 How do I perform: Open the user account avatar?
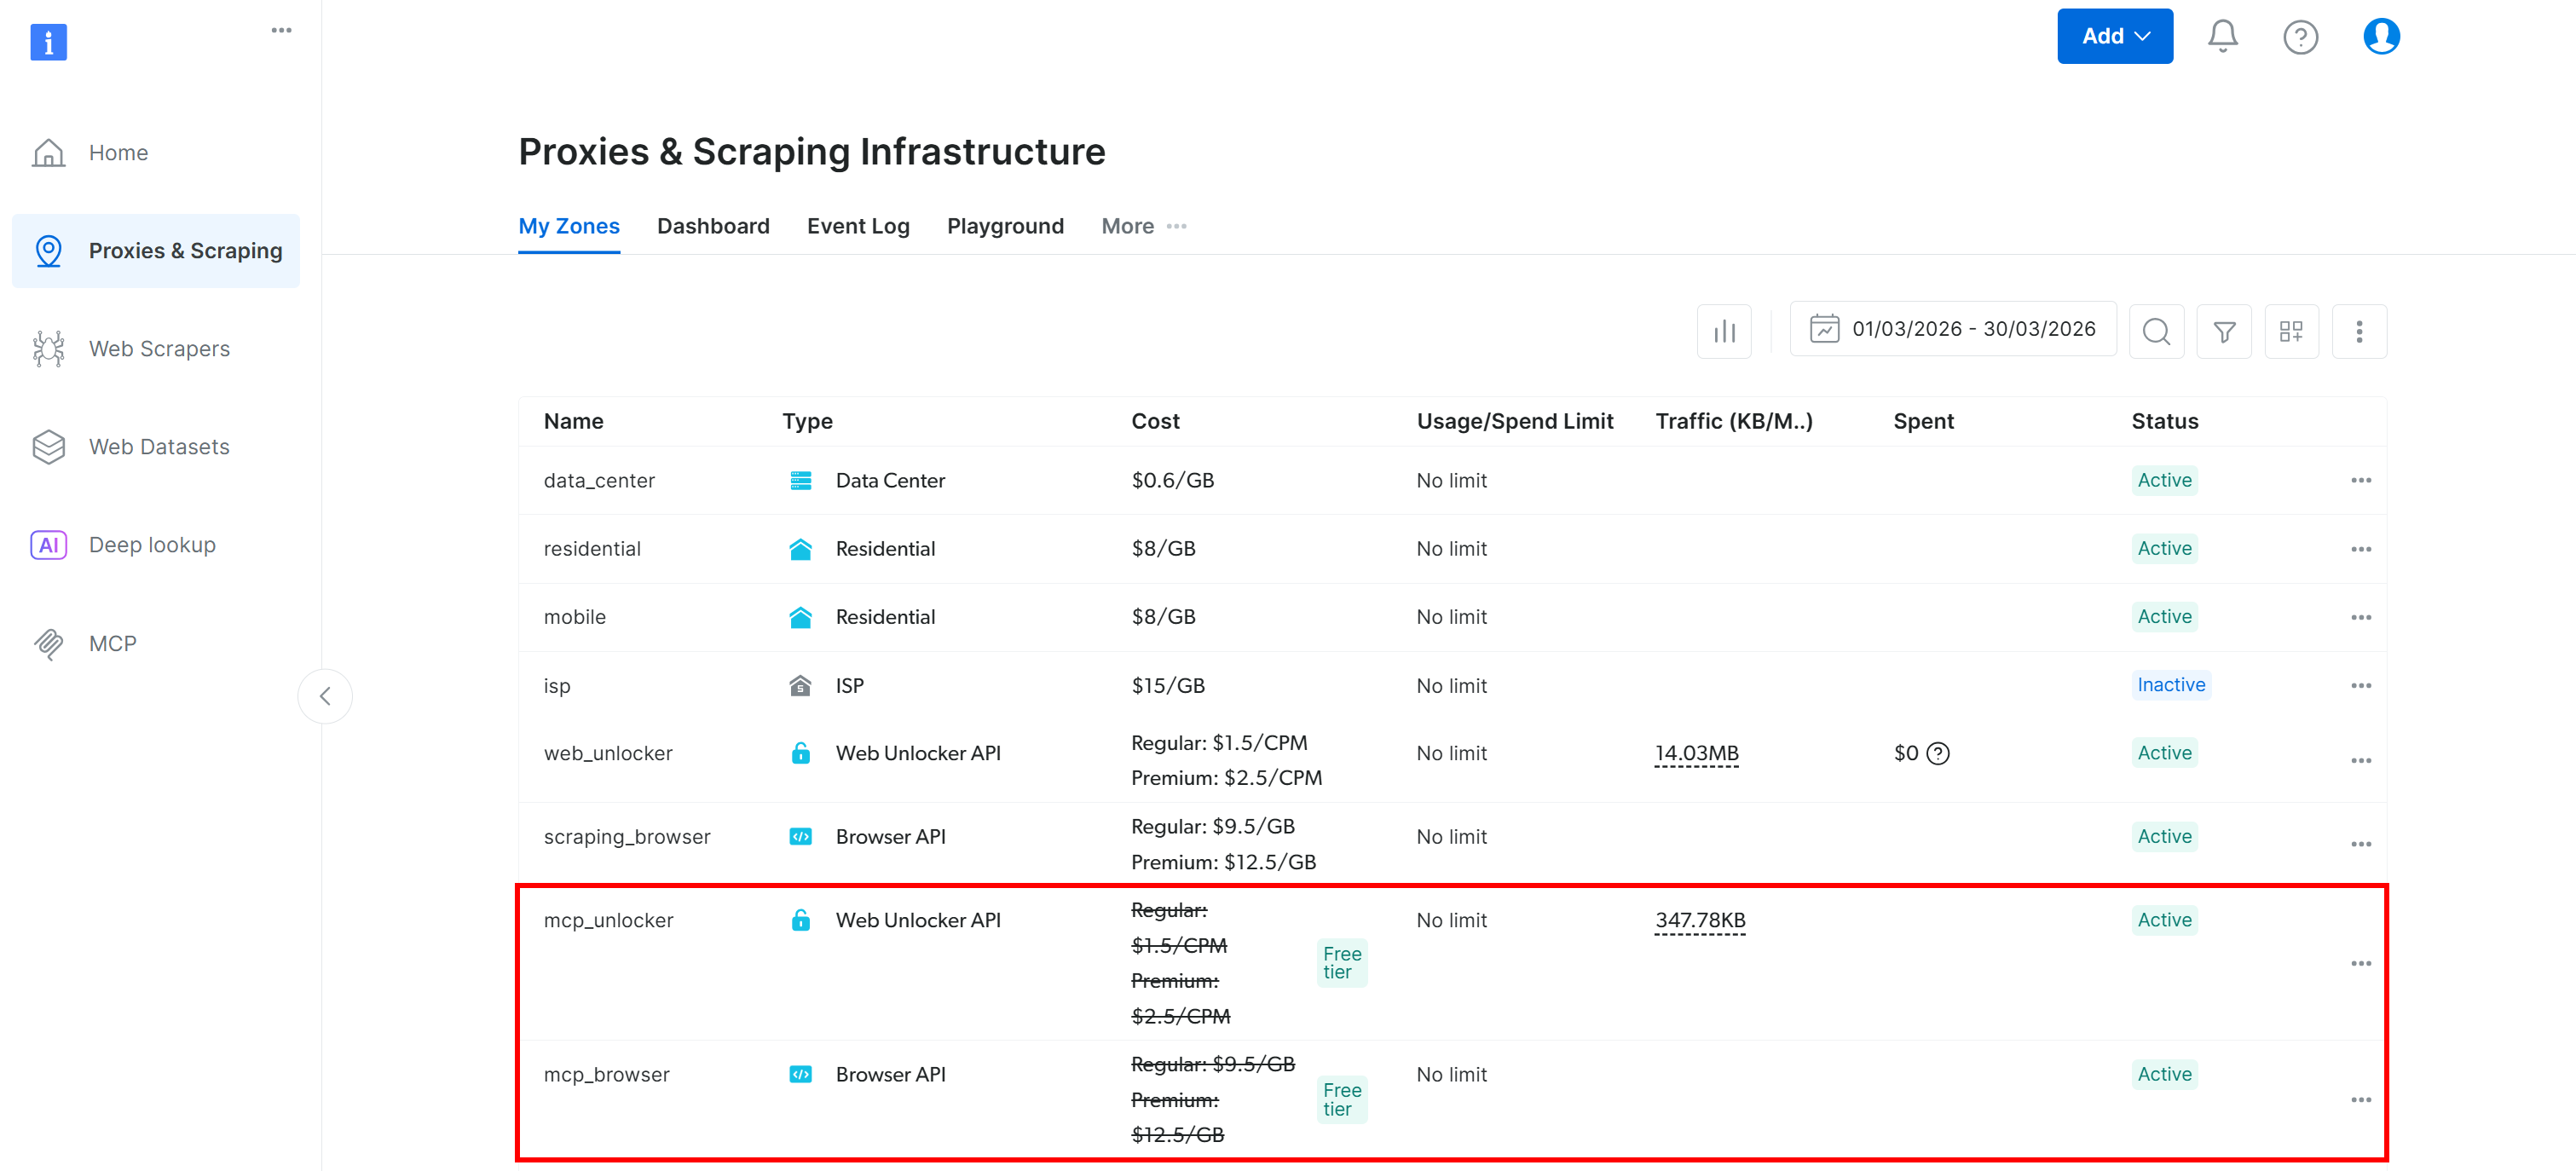pos(2381,37)
